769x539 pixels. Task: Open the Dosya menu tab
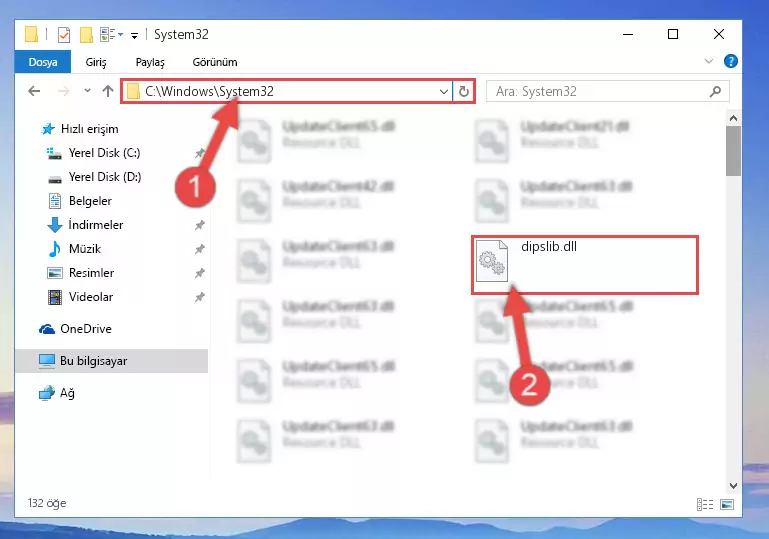pos(43,62)
